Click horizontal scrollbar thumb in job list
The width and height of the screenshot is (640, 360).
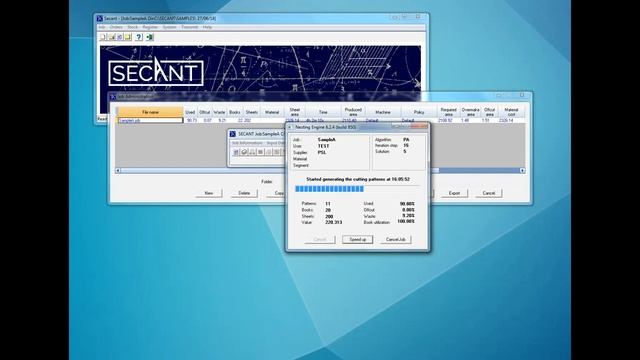(280, 170)
